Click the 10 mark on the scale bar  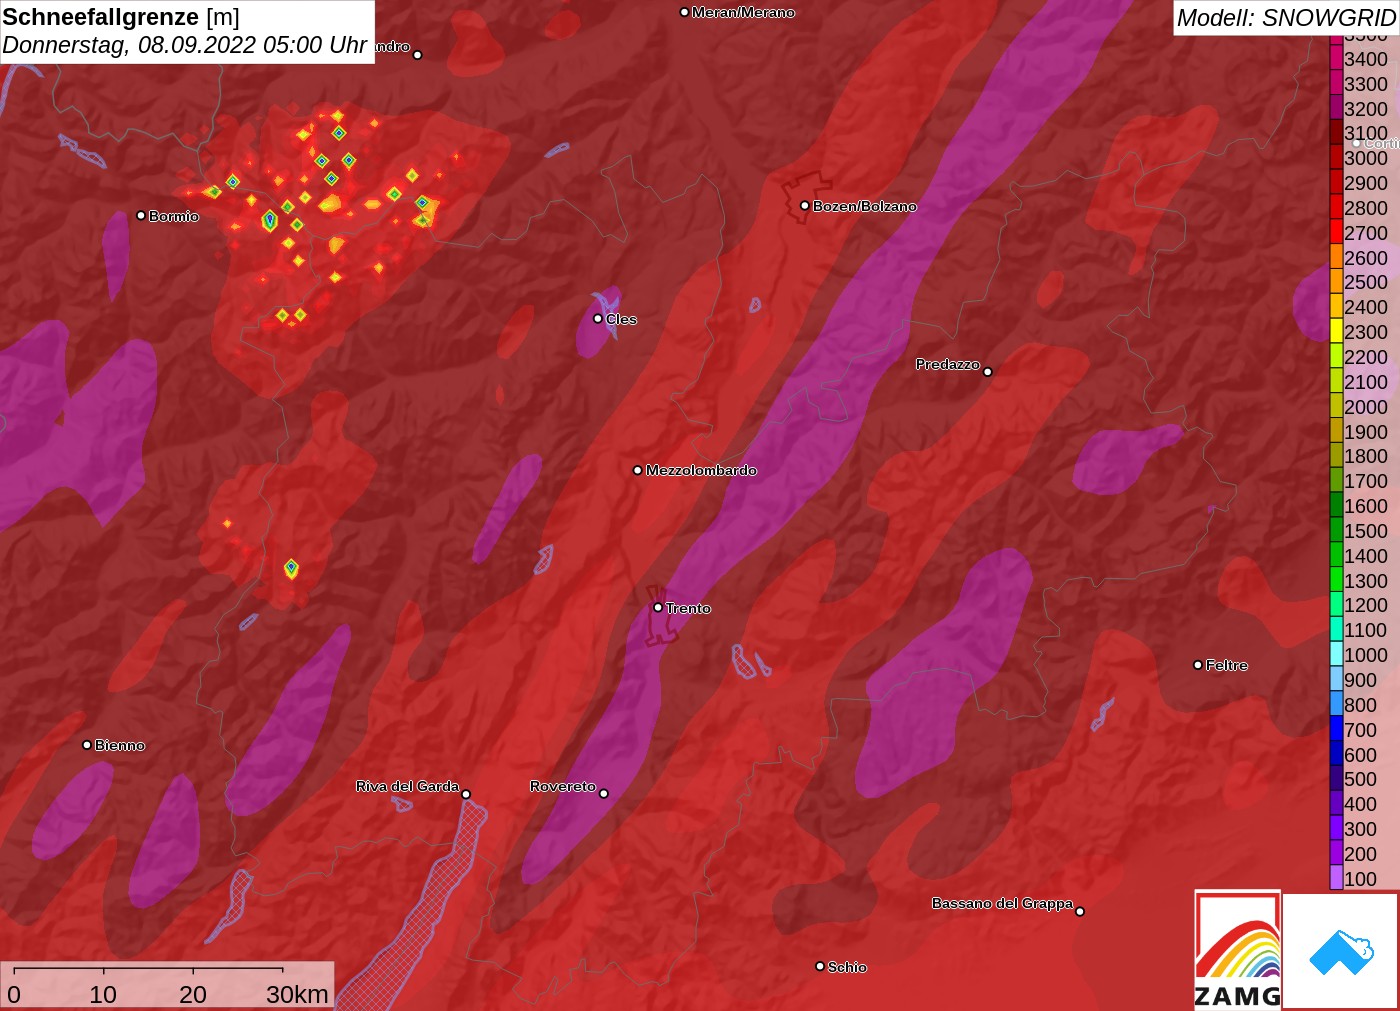pos(103,994)
